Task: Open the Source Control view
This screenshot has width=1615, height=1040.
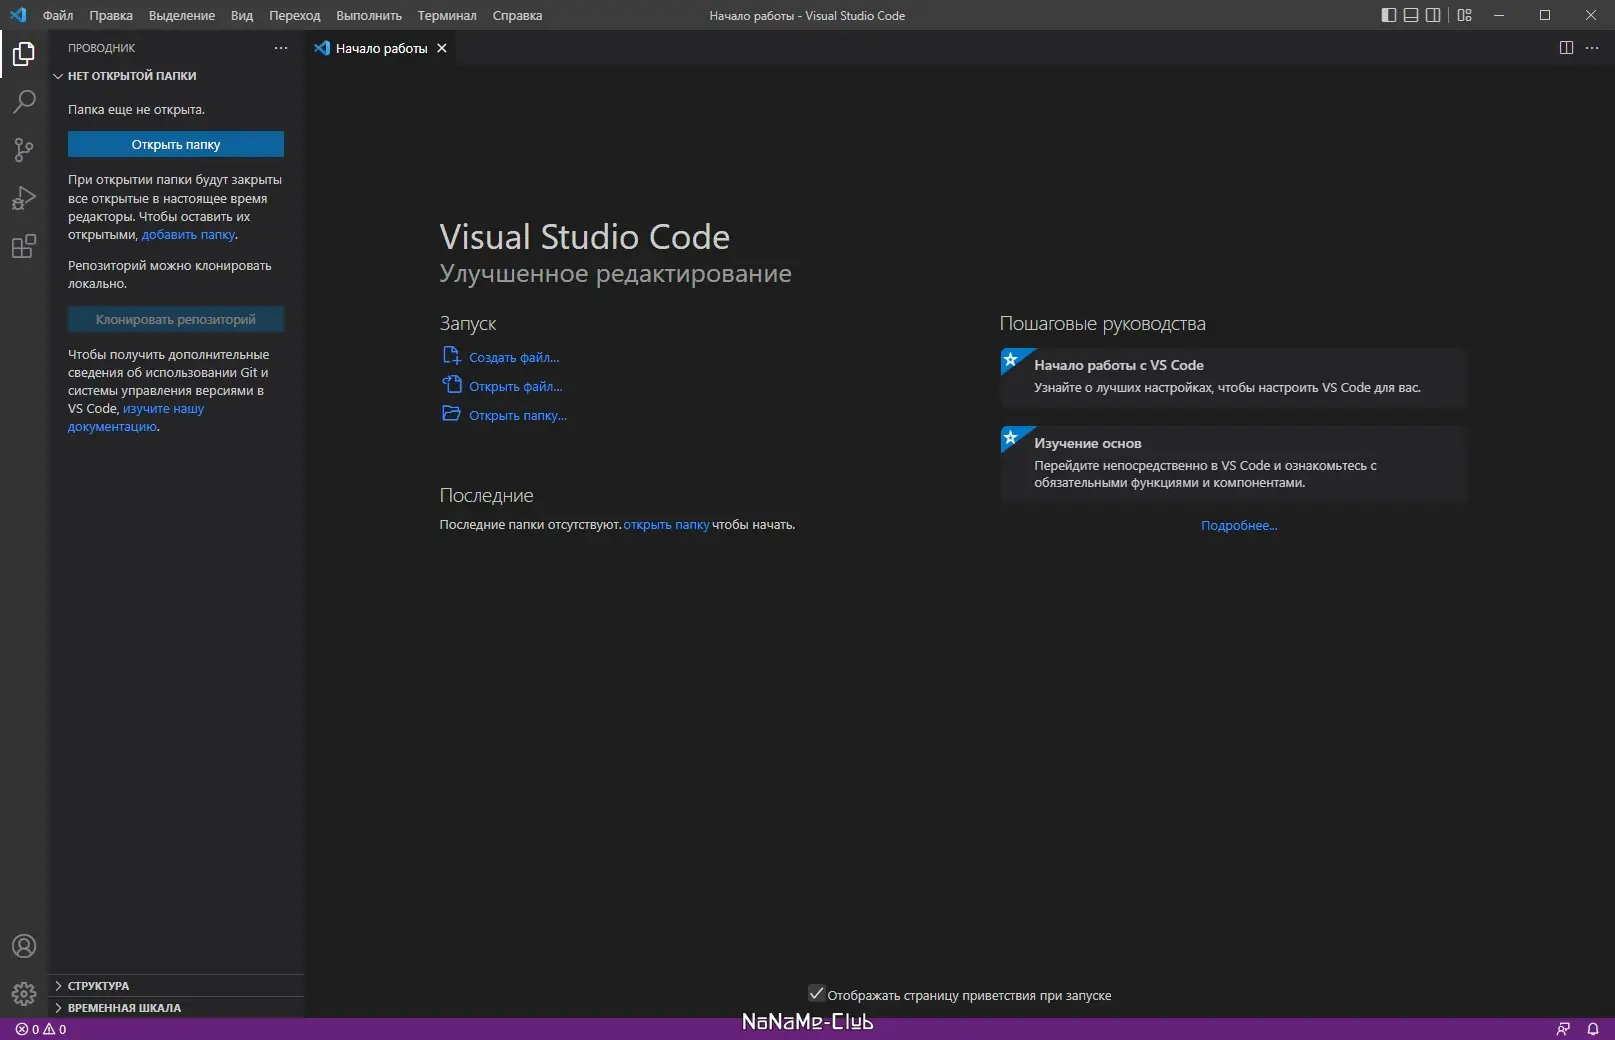Action: [24, 150]
